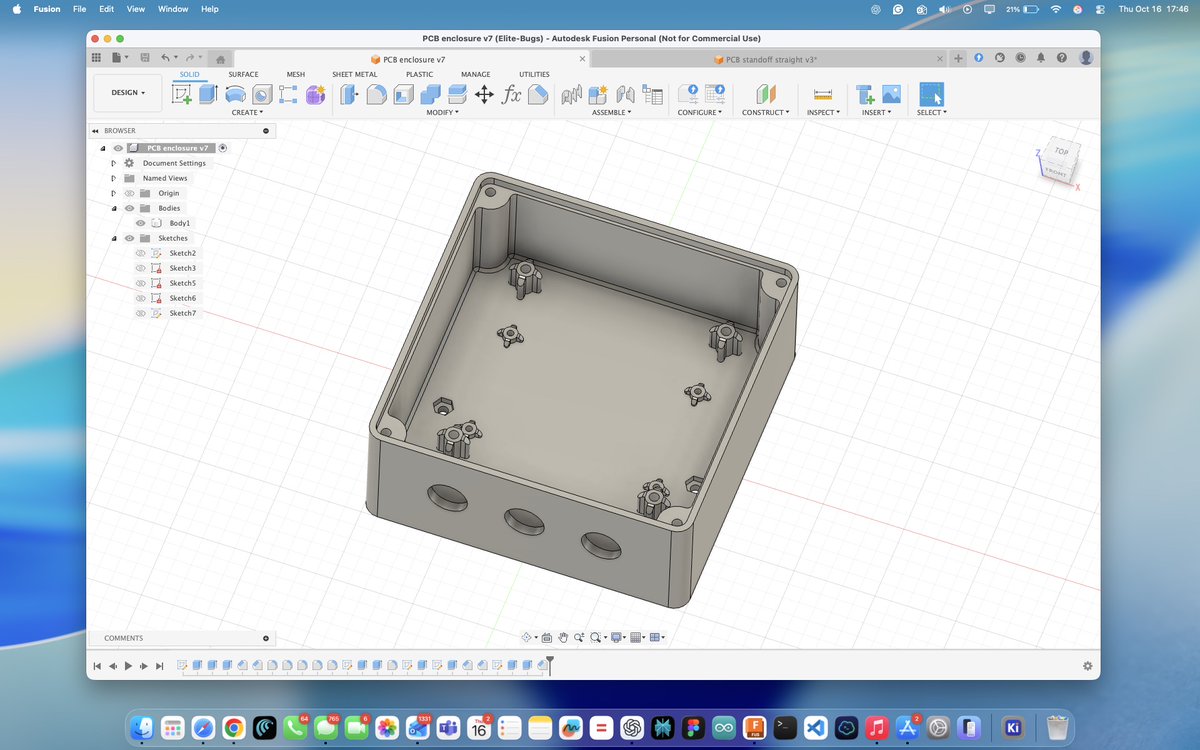
Task: Click the Pan hand icon in navigation bar
Action: (563, 637)
